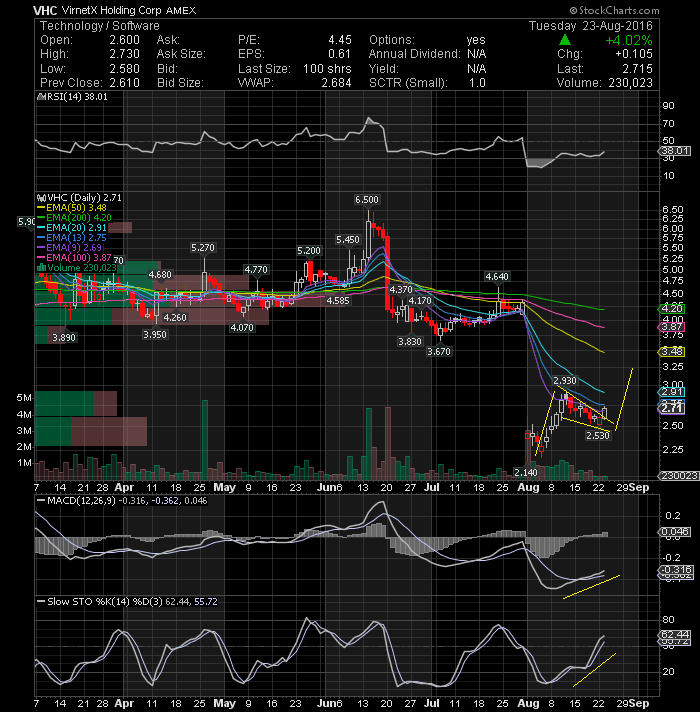Viewport: 700px width, 712px height.
Task: Click the green up-arrow change indicator
Action: click(565, 40)
